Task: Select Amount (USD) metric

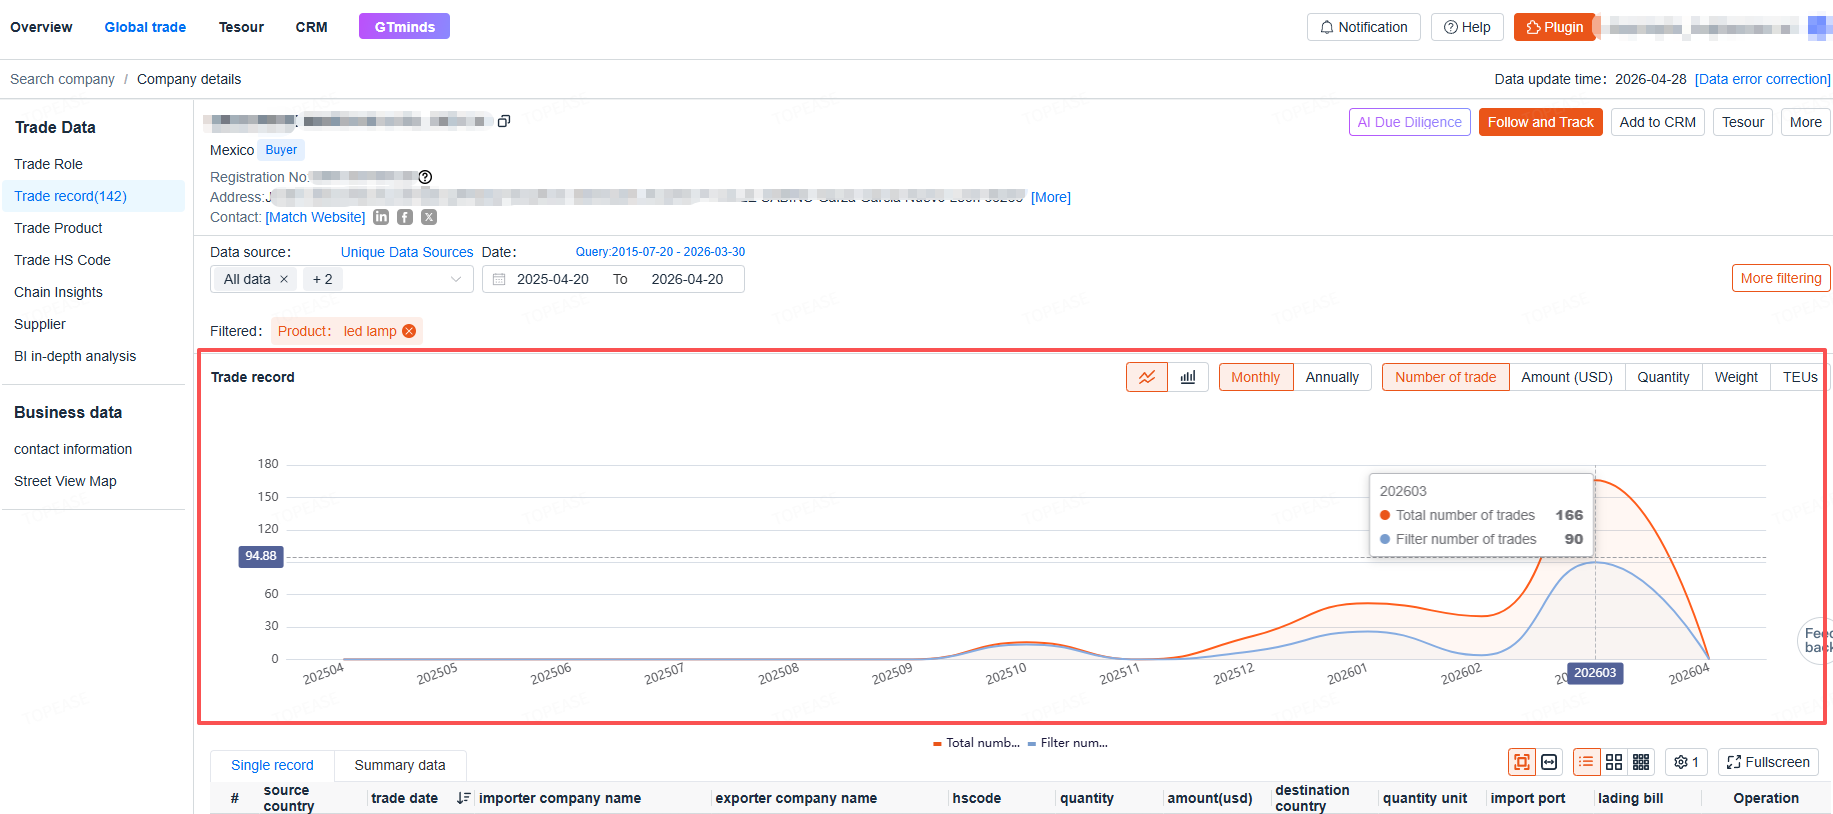Action: click(x=1567, y=377)
